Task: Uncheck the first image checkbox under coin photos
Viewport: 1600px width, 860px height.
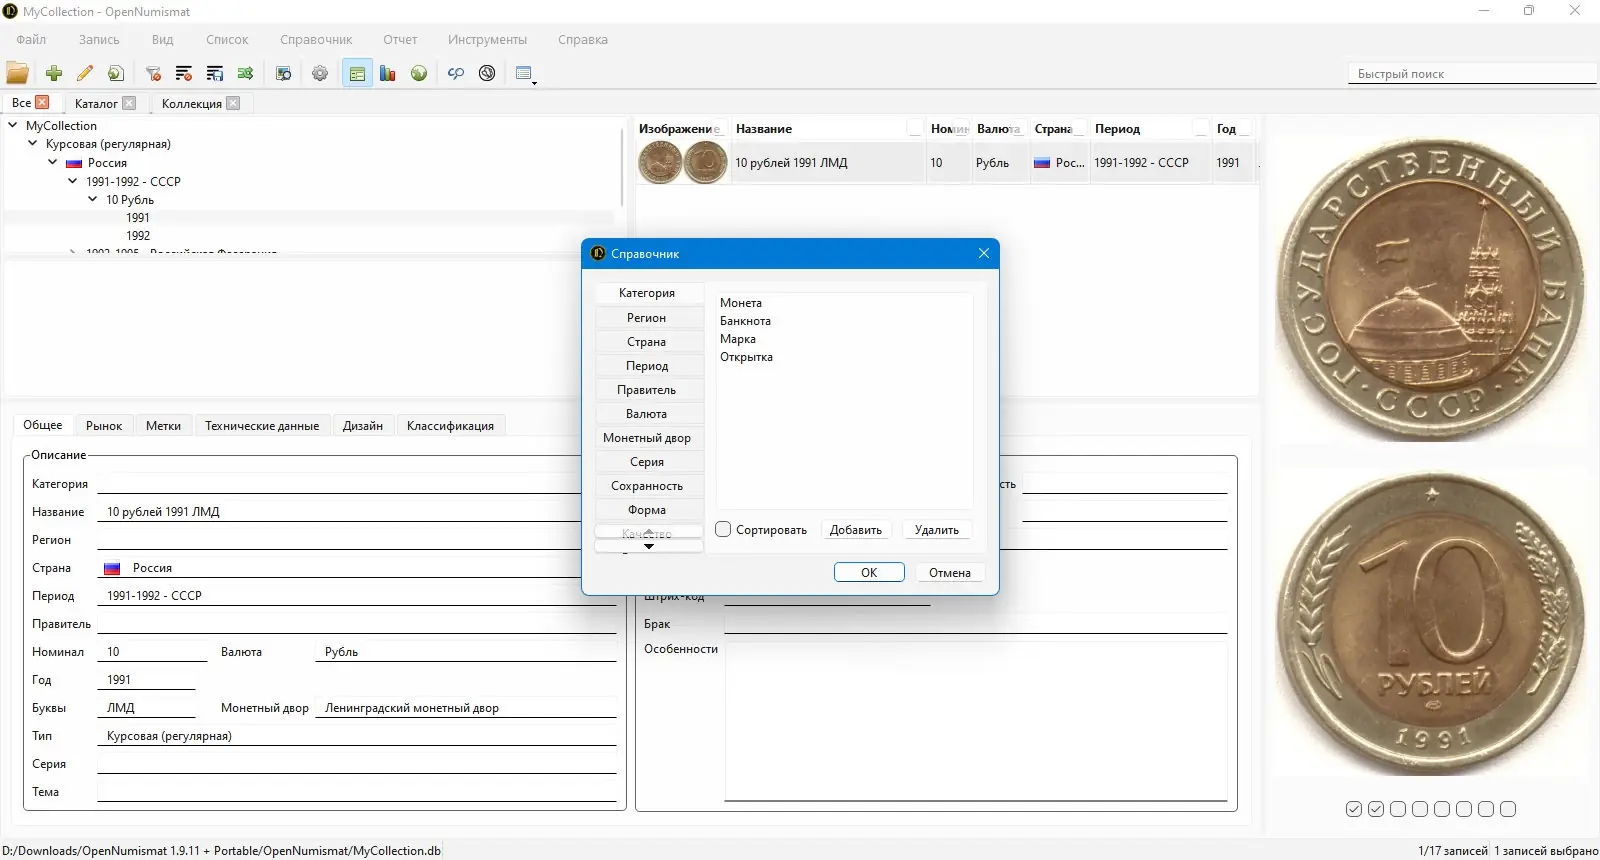Action: (x=1354, y=809)
